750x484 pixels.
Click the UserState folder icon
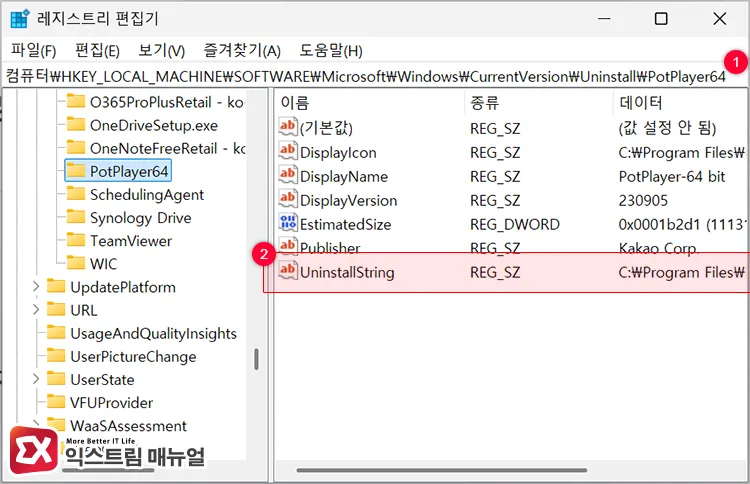(56, 379)
